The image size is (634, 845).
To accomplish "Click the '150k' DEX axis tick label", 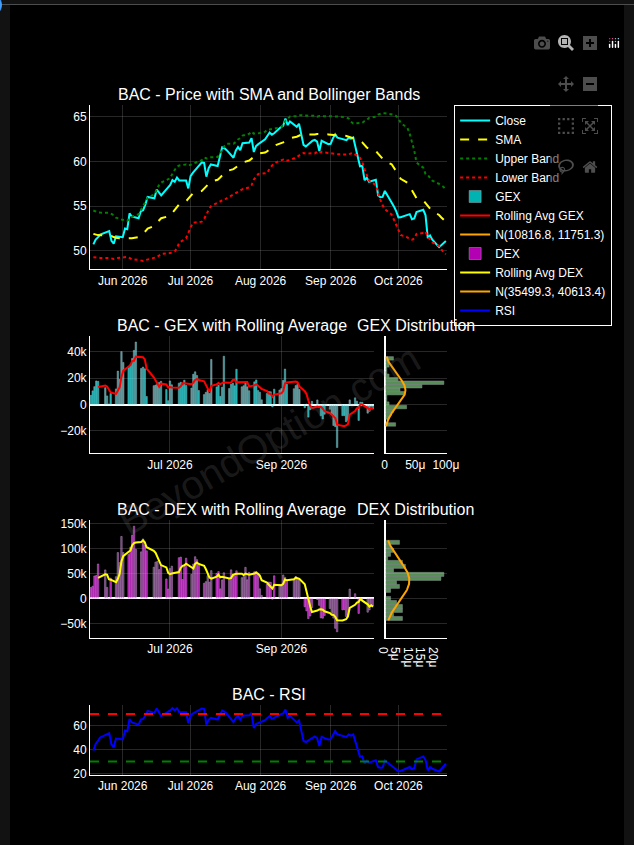I will tap(73, 523).
